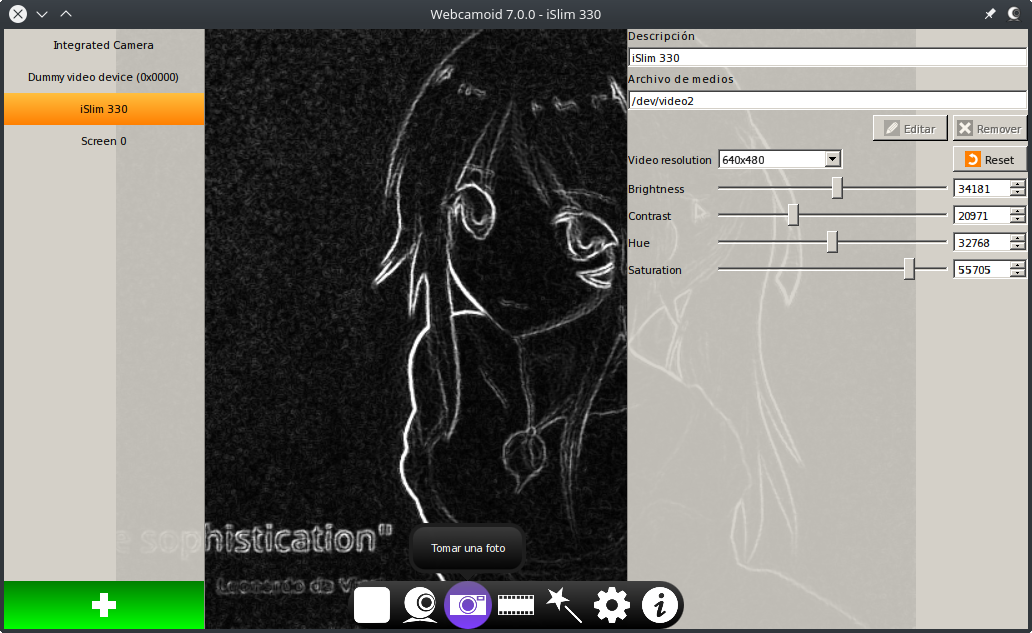Open effects with the magic wand icon

click(x=563, y=604)
